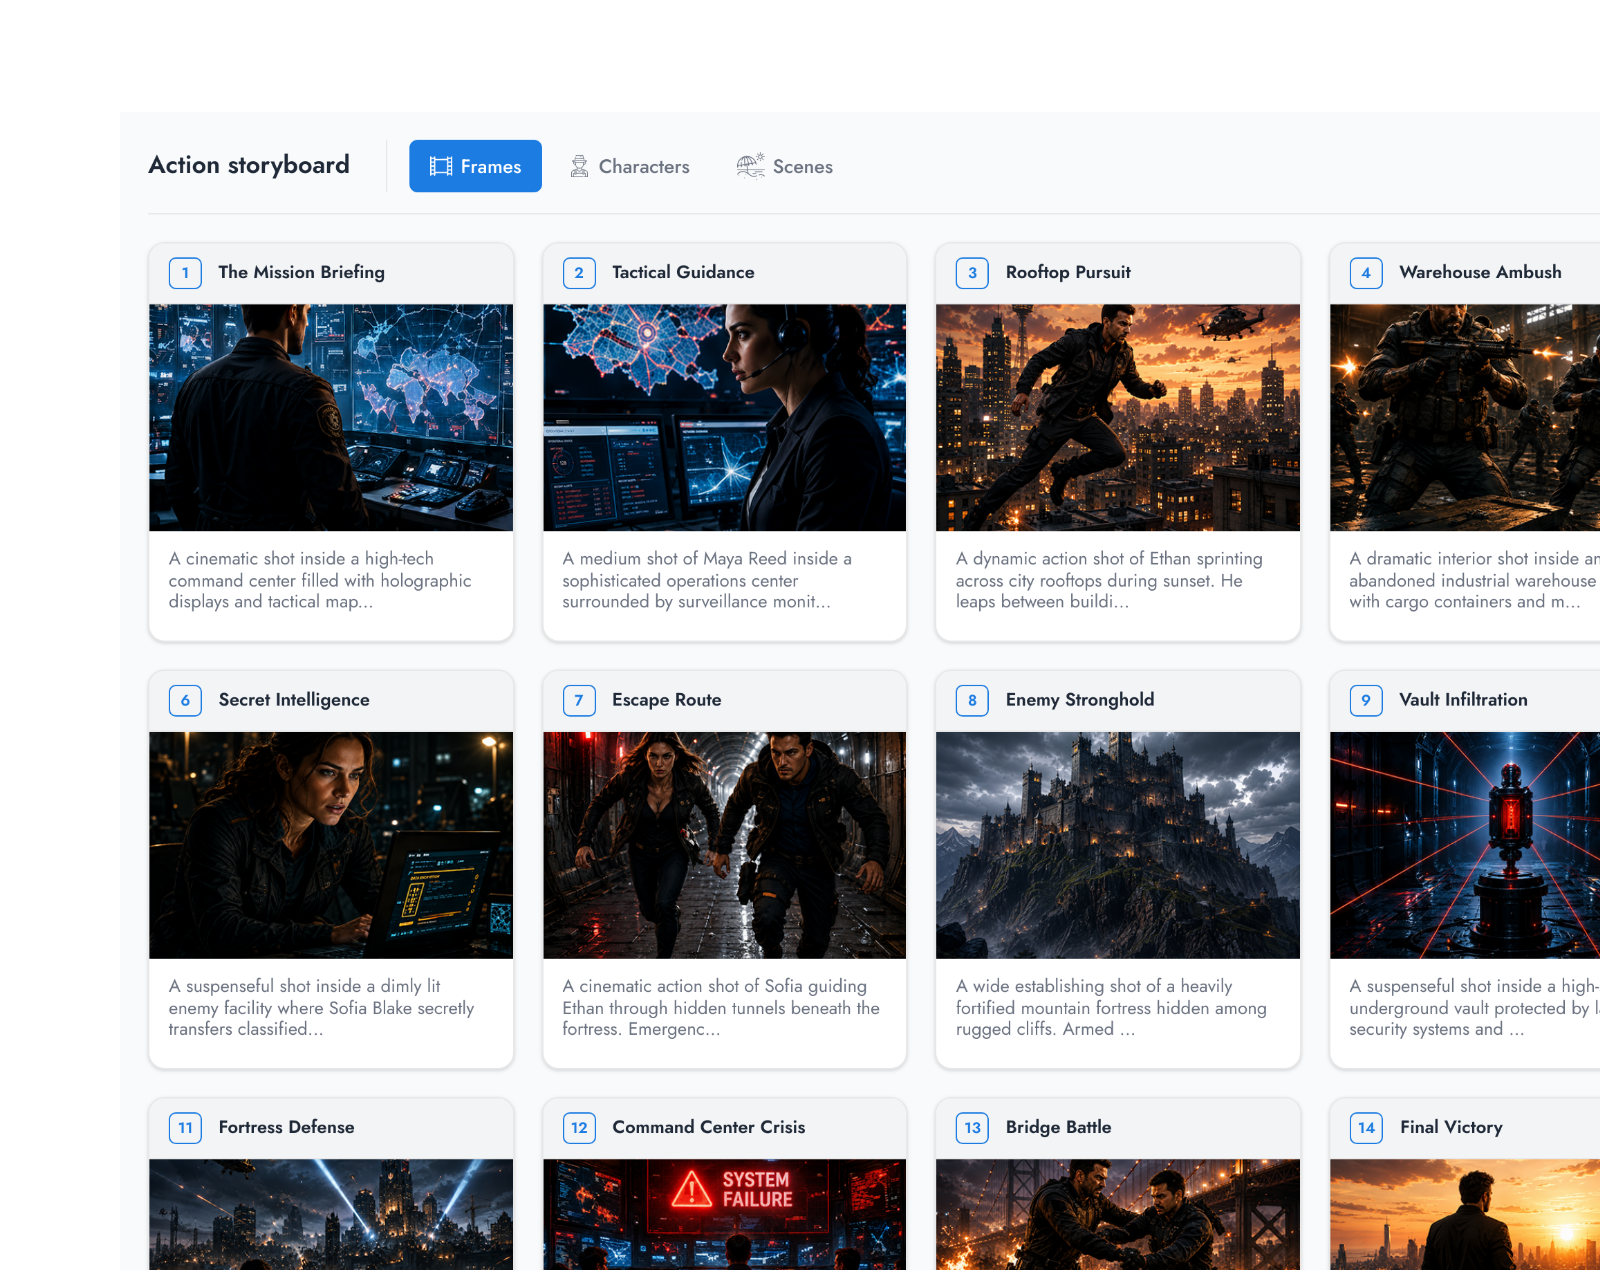Click the Tactical Guidance card title
The image size is (1600, 1270).
pyautogui.click(x=683, y=272)
